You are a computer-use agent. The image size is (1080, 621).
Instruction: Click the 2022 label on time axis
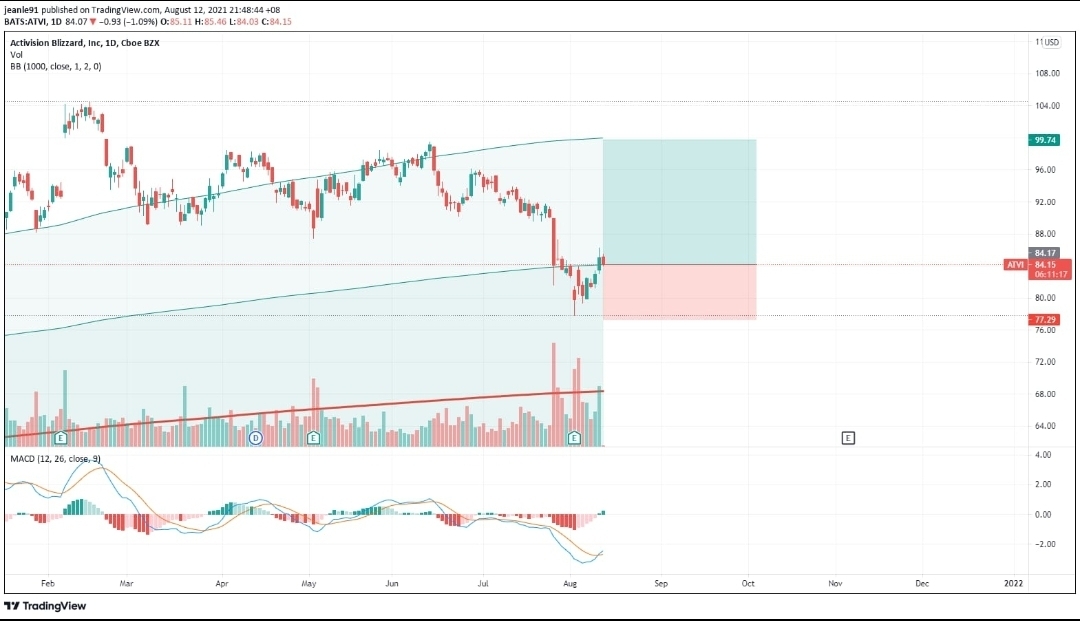1013,583
